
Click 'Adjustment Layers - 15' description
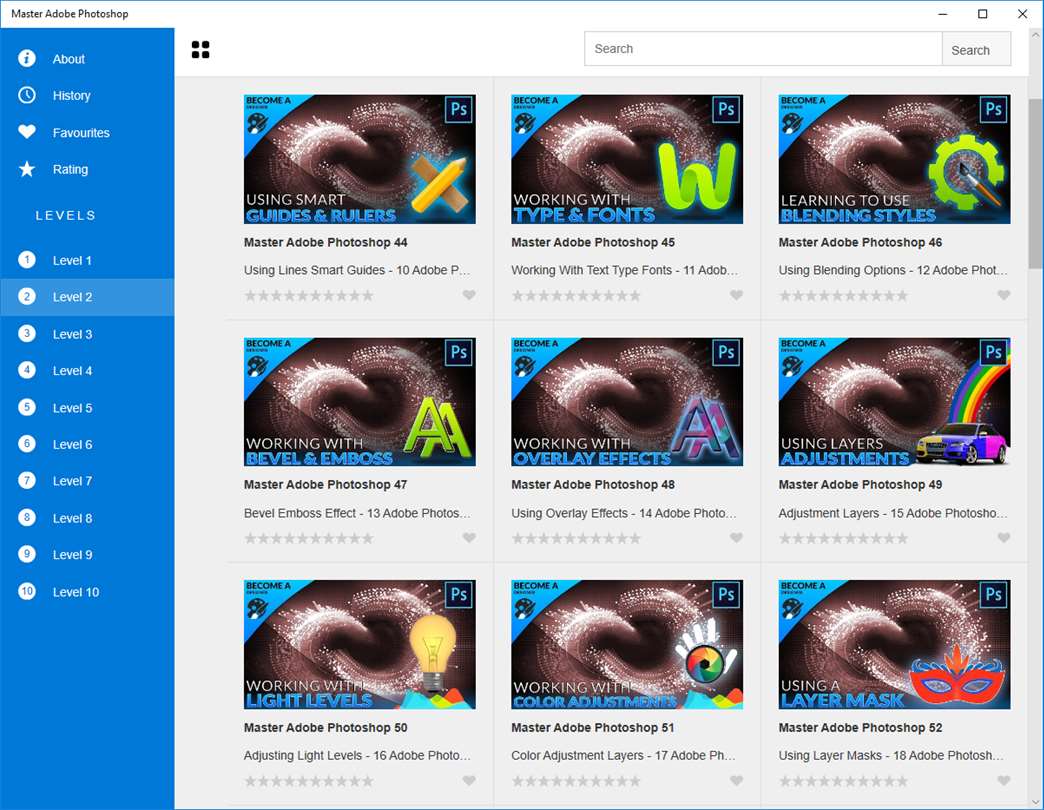(893, 513)
